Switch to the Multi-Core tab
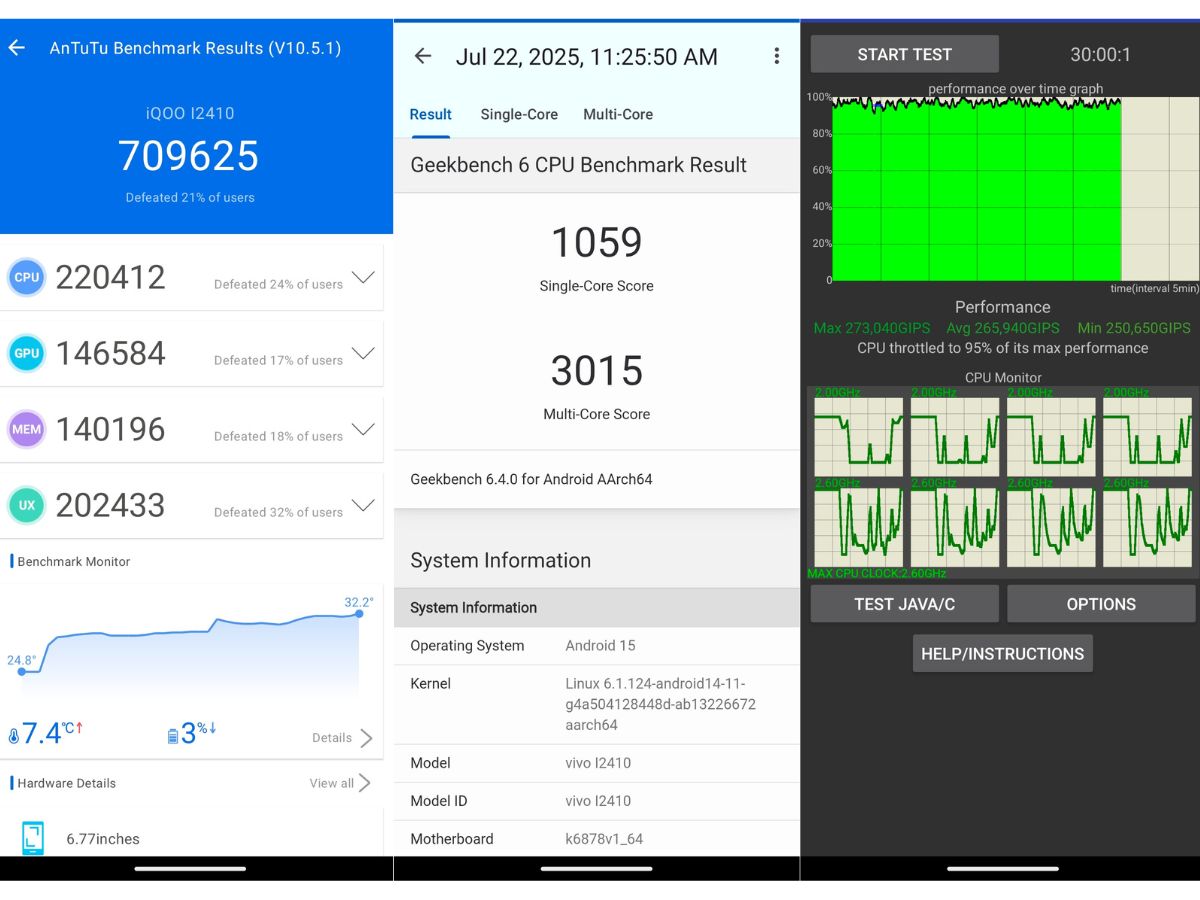 point(618,114)
